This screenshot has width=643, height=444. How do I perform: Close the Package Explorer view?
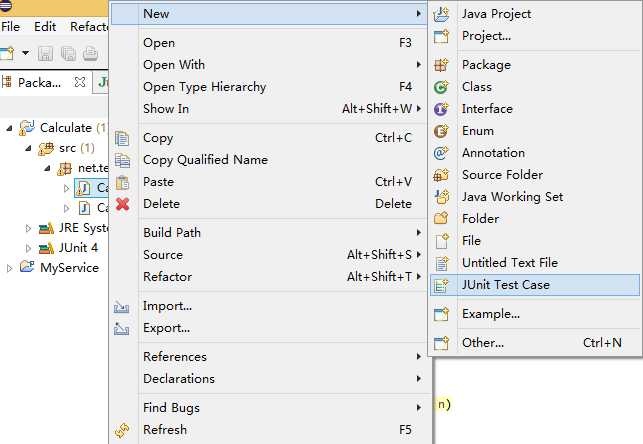[80, 82]
